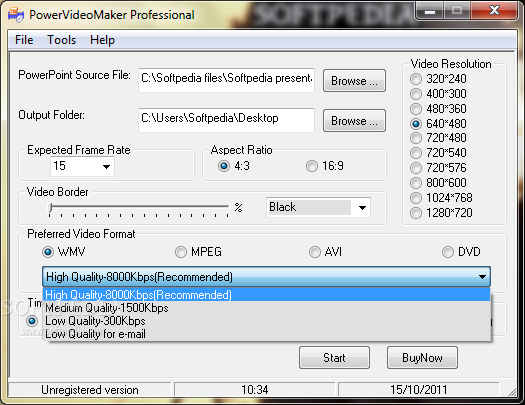Choose DVD video format

(x=461, y=252)
